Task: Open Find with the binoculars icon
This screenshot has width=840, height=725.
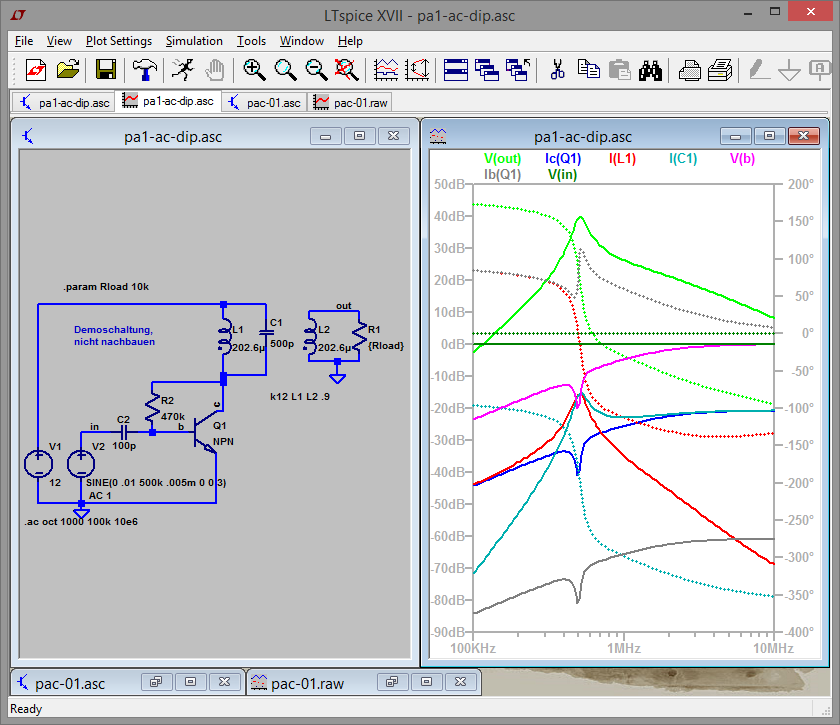Action: pyautogui.click(x=650, y=70)
